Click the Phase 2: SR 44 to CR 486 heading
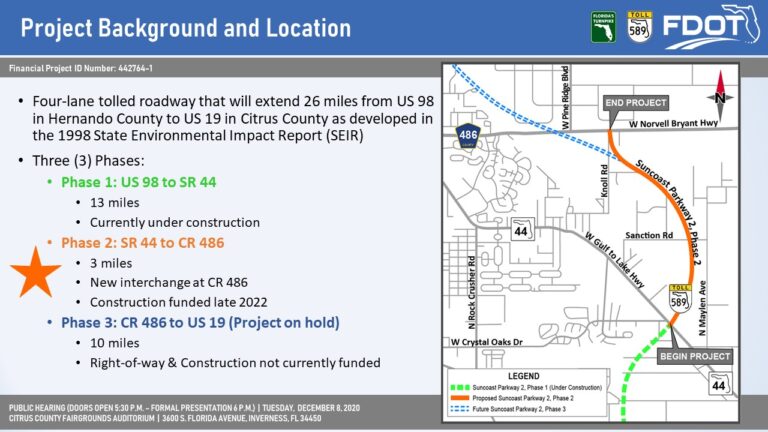 pyautogui.click(x=143, y=243)
